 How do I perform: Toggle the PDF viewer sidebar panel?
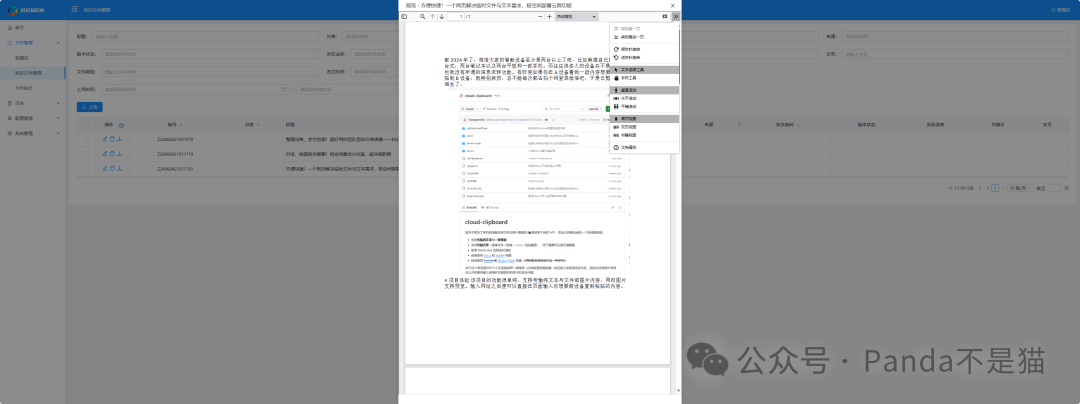pos(404,17)
